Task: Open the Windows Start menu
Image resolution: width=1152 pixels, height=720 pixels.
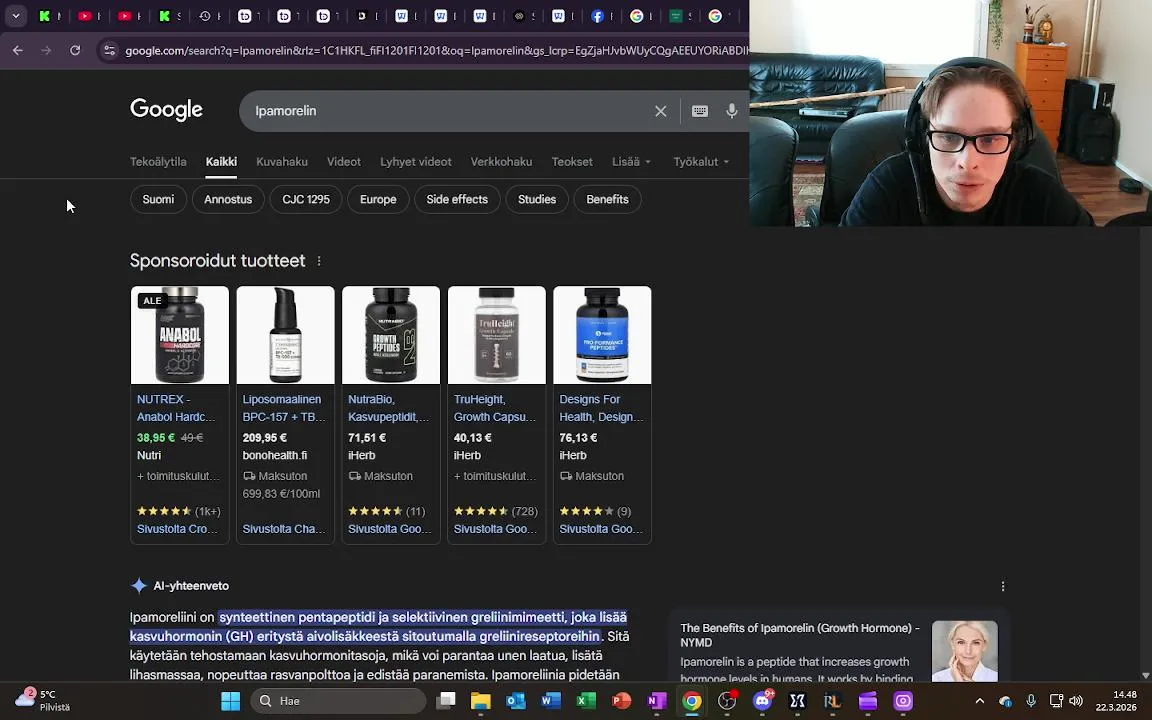Action: (231, 701)
